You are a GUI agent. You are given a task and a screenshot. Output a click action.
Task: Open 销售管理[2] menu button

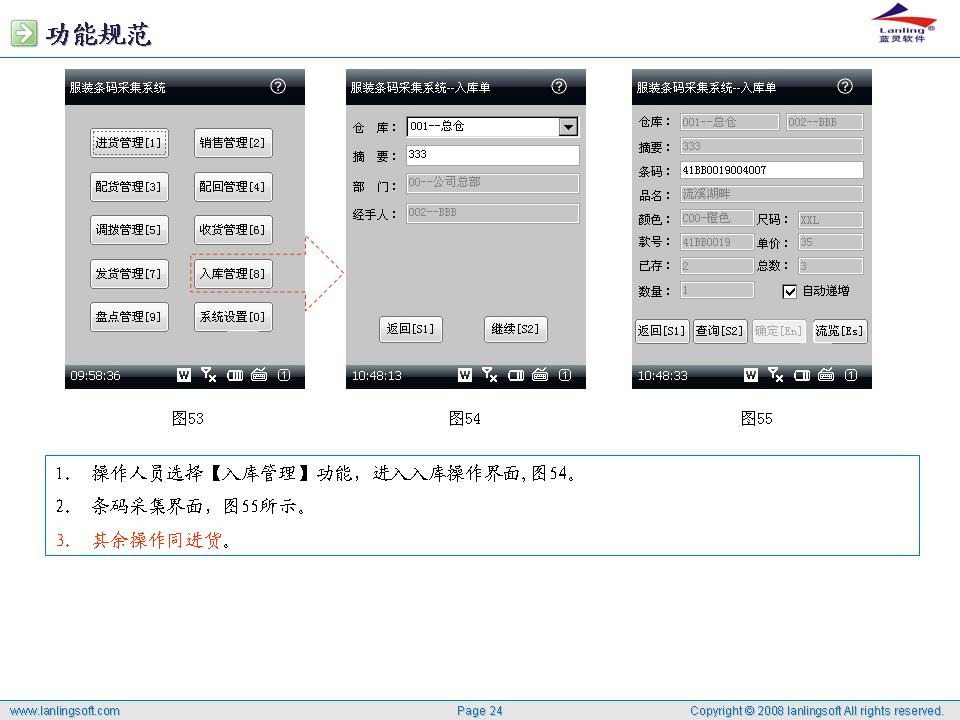click(x=233, y=143)
